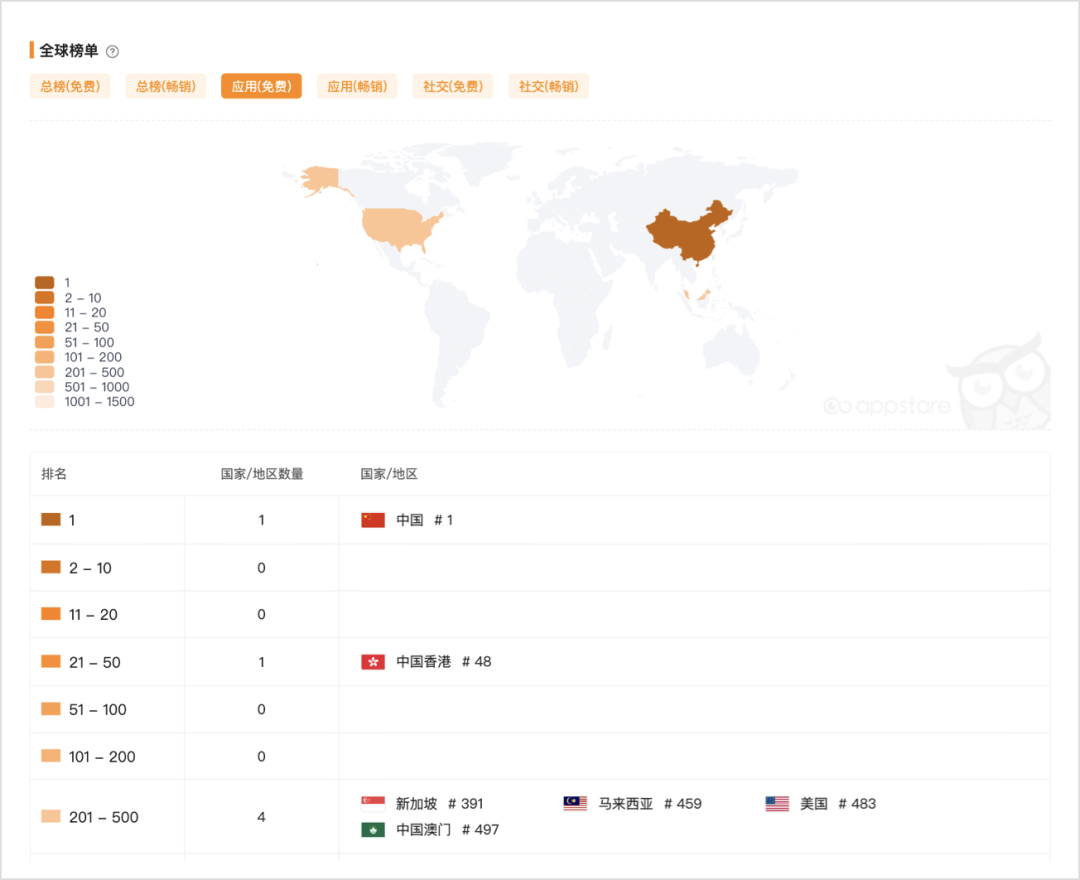
Task: Click the table row swatch for rank 1
Action: click(51, 519)
